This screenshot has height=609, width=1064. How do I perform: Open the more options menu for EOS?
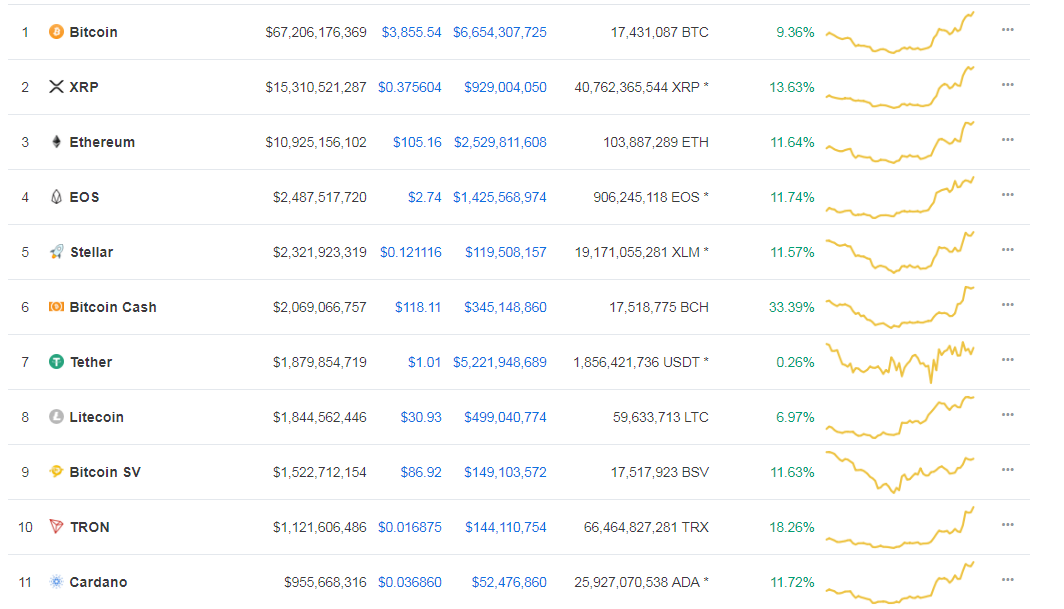(1008, 195)
